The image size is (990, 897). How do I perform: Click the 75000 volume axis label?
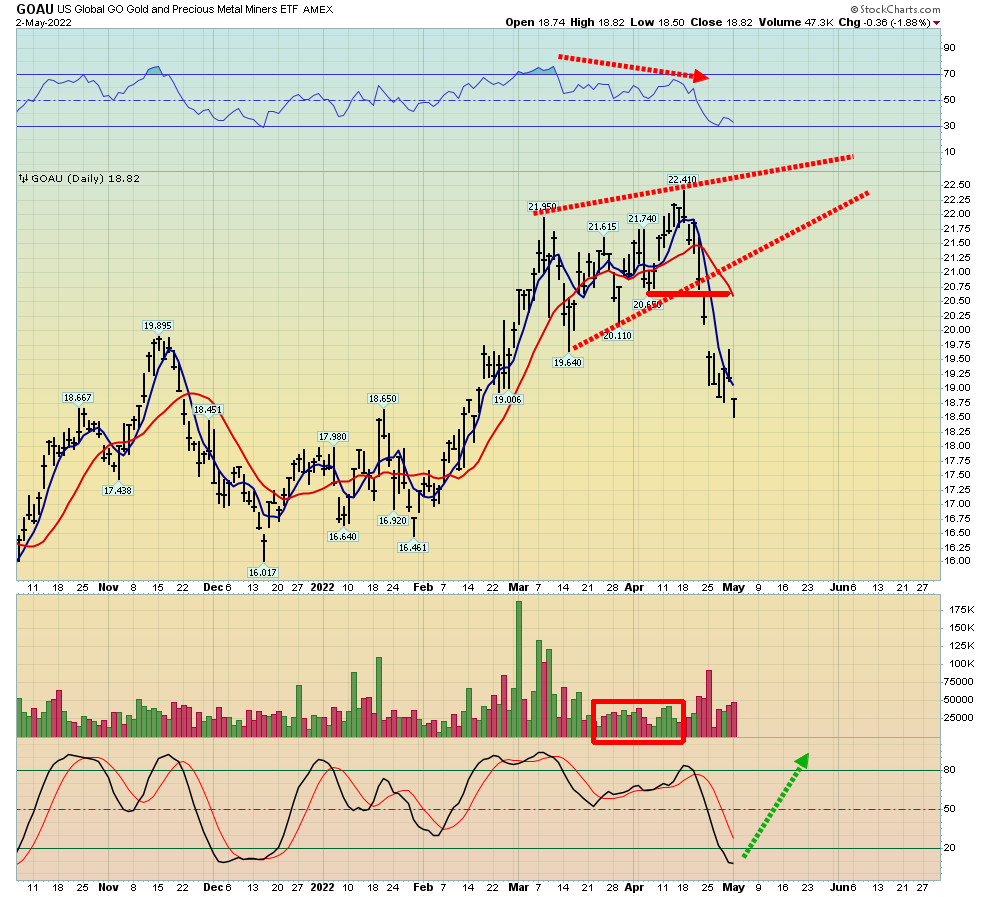(x=958, y=682)
